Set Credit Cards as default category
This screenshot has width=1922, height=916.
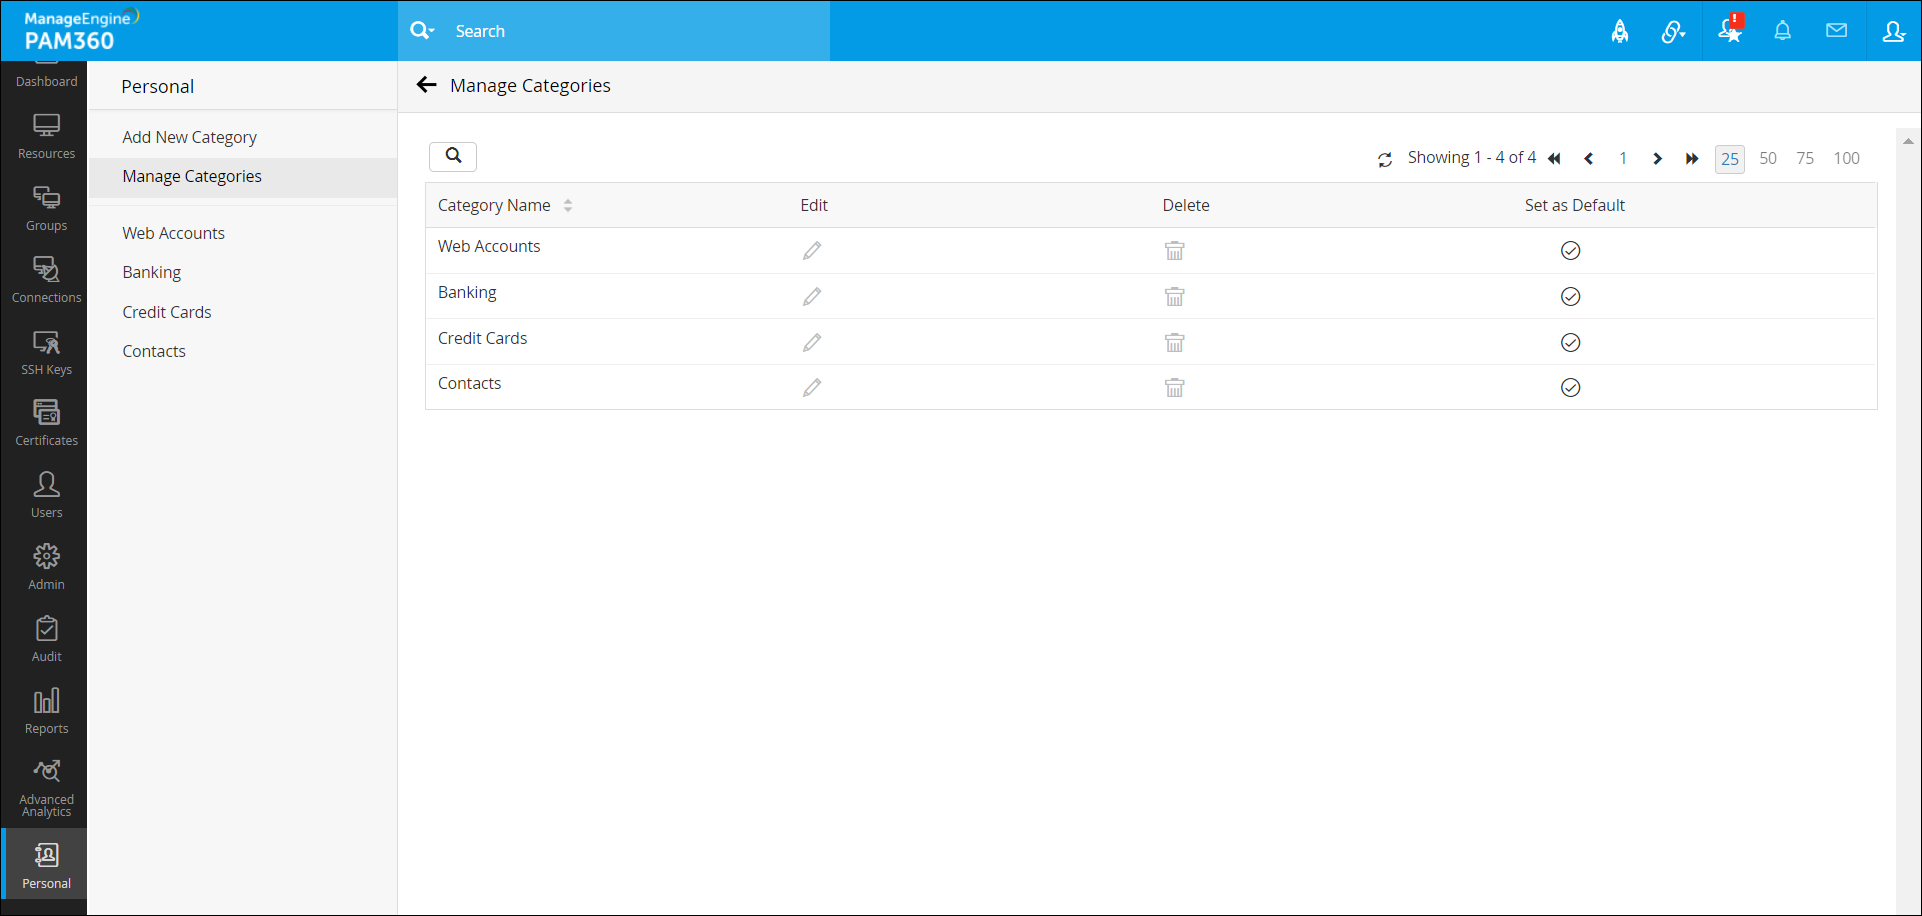pyautogui.click(x=1570, y=343)
